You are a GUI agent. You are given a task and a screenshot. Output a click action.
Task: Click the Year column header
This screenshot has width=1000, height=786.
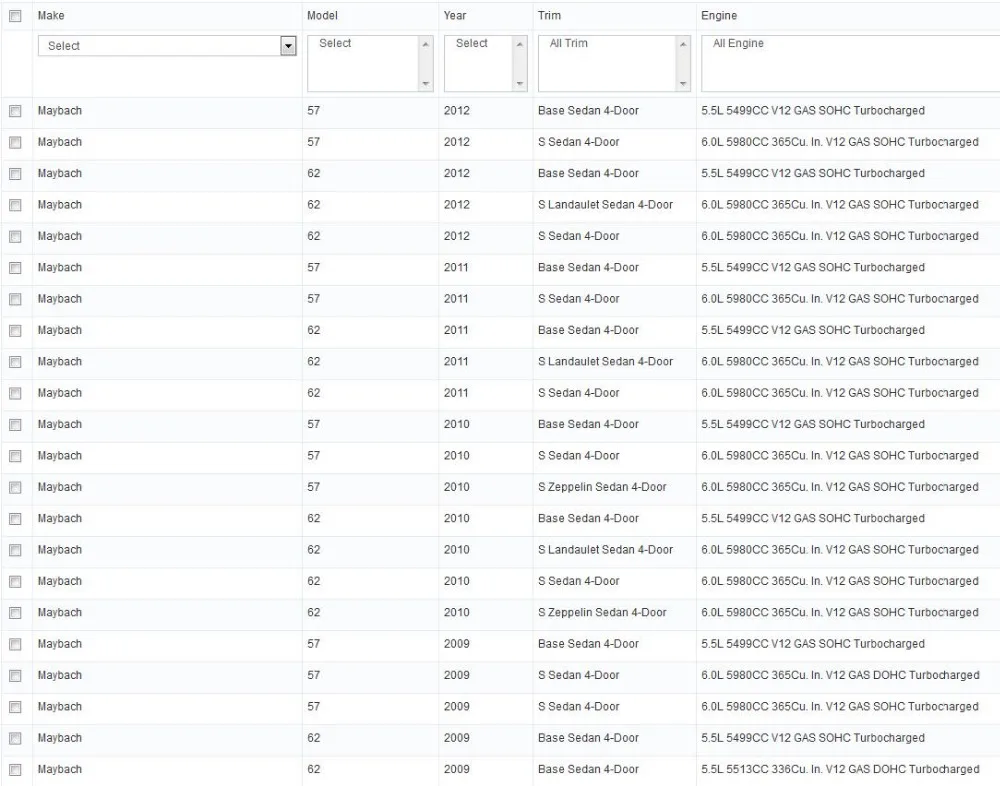tap(455, 15)
